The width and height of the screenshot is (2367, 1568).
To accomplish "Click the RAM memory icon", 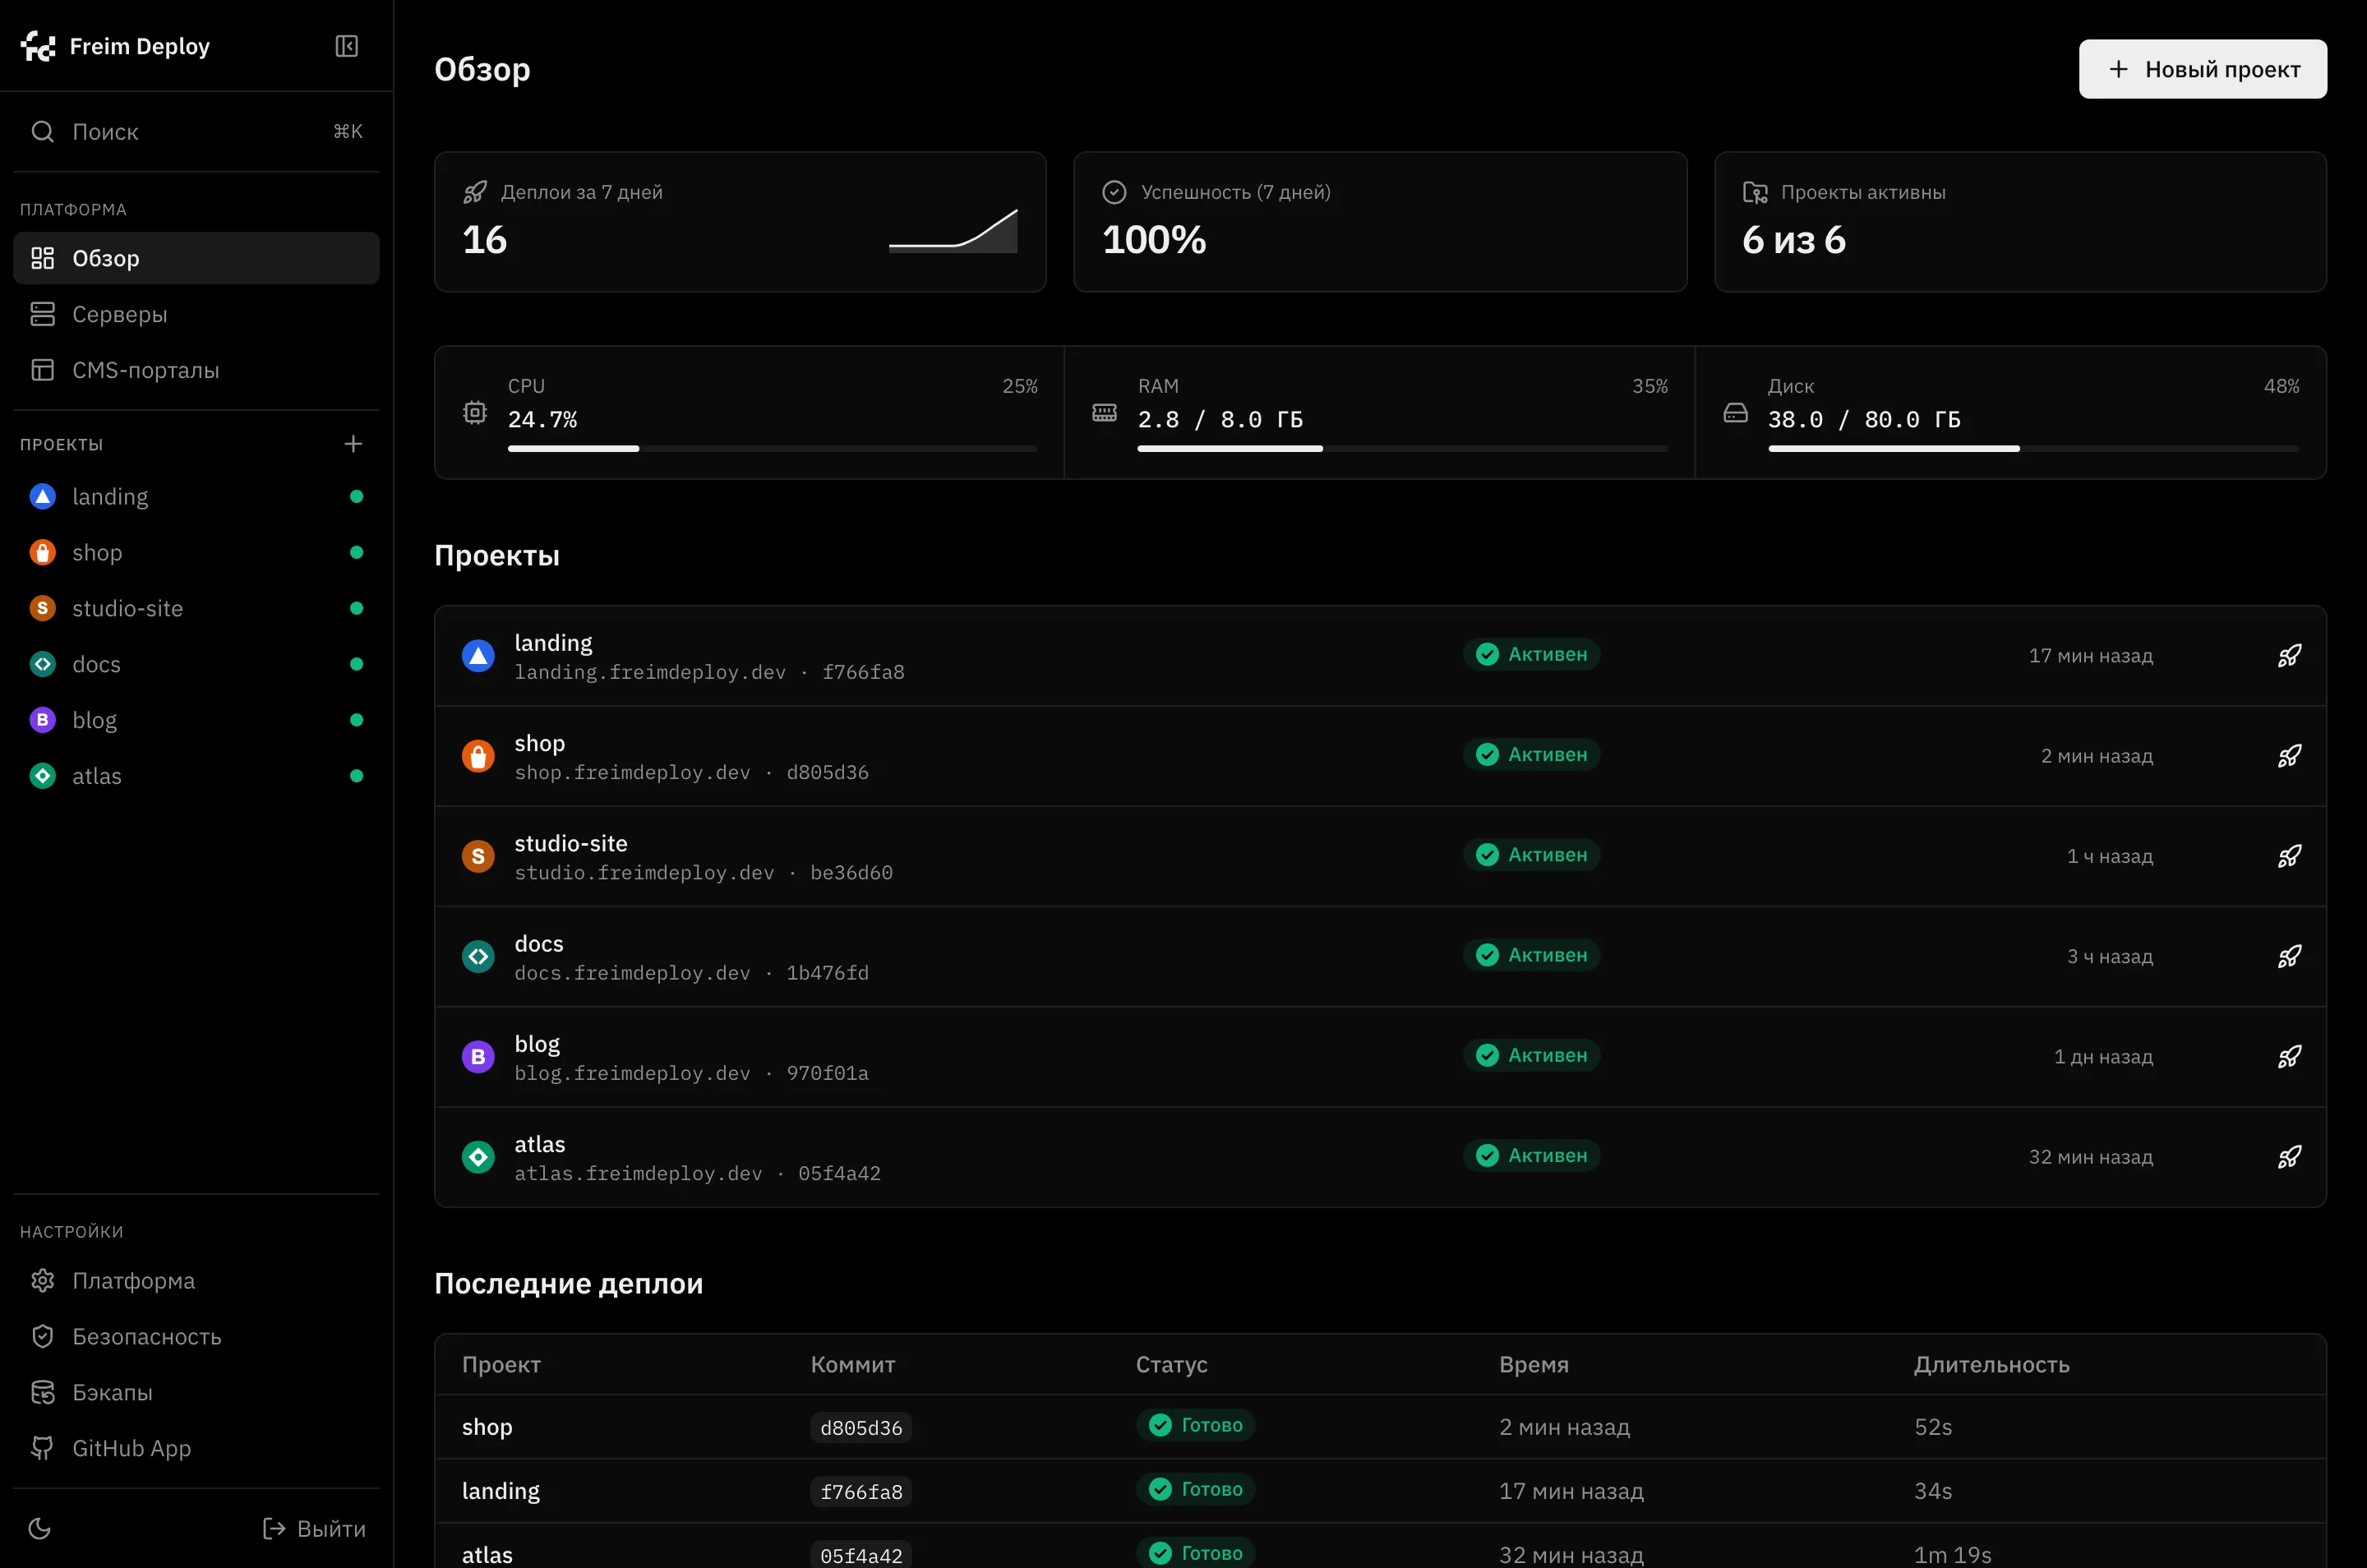I will click(x=1104, y=412).
